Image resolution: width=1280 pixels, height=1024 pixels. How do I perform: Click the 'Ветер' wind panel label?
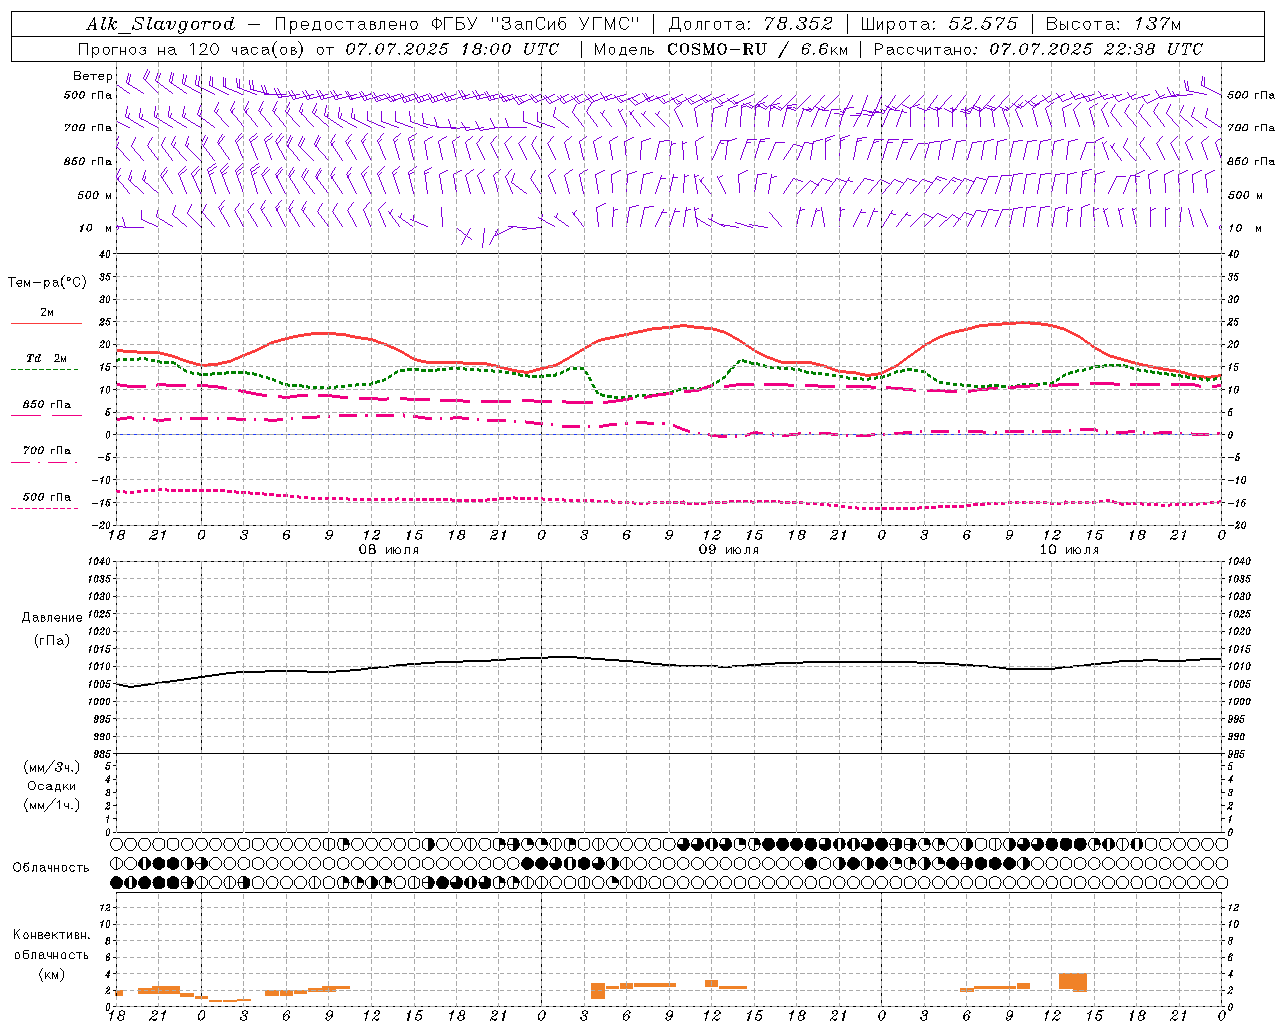coord(93,76)
